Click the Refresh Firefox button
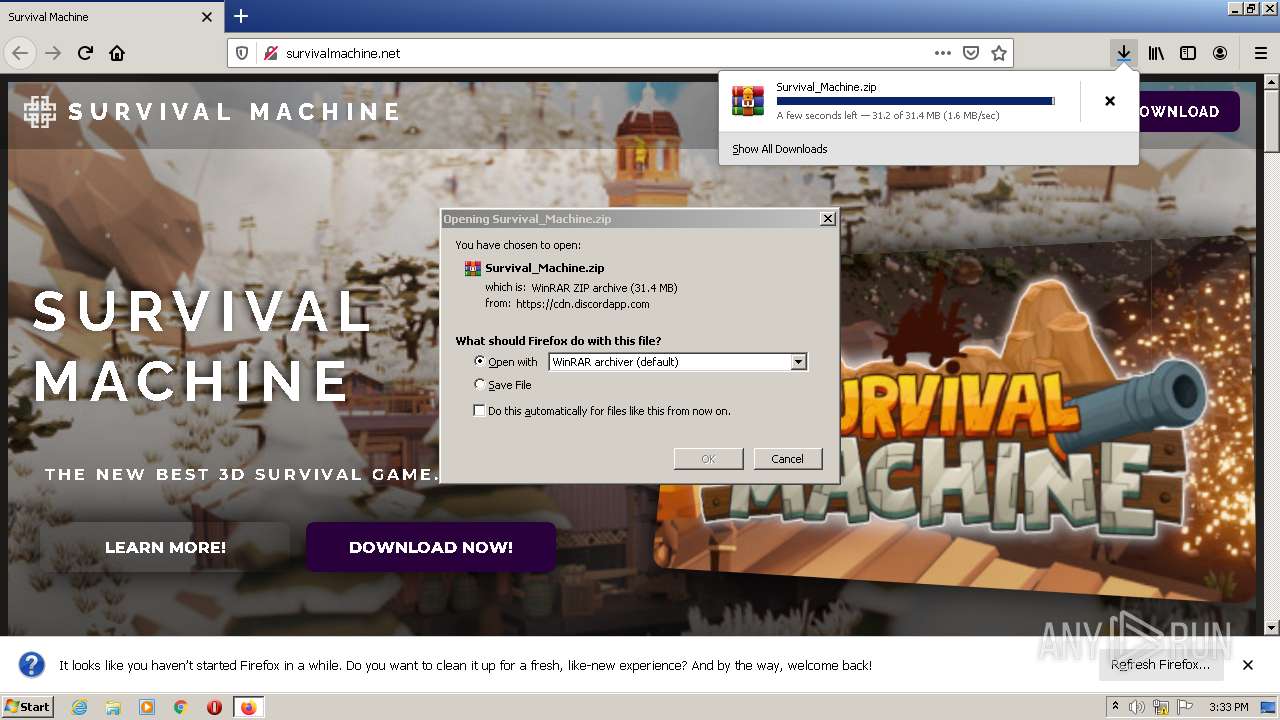 1160,665
